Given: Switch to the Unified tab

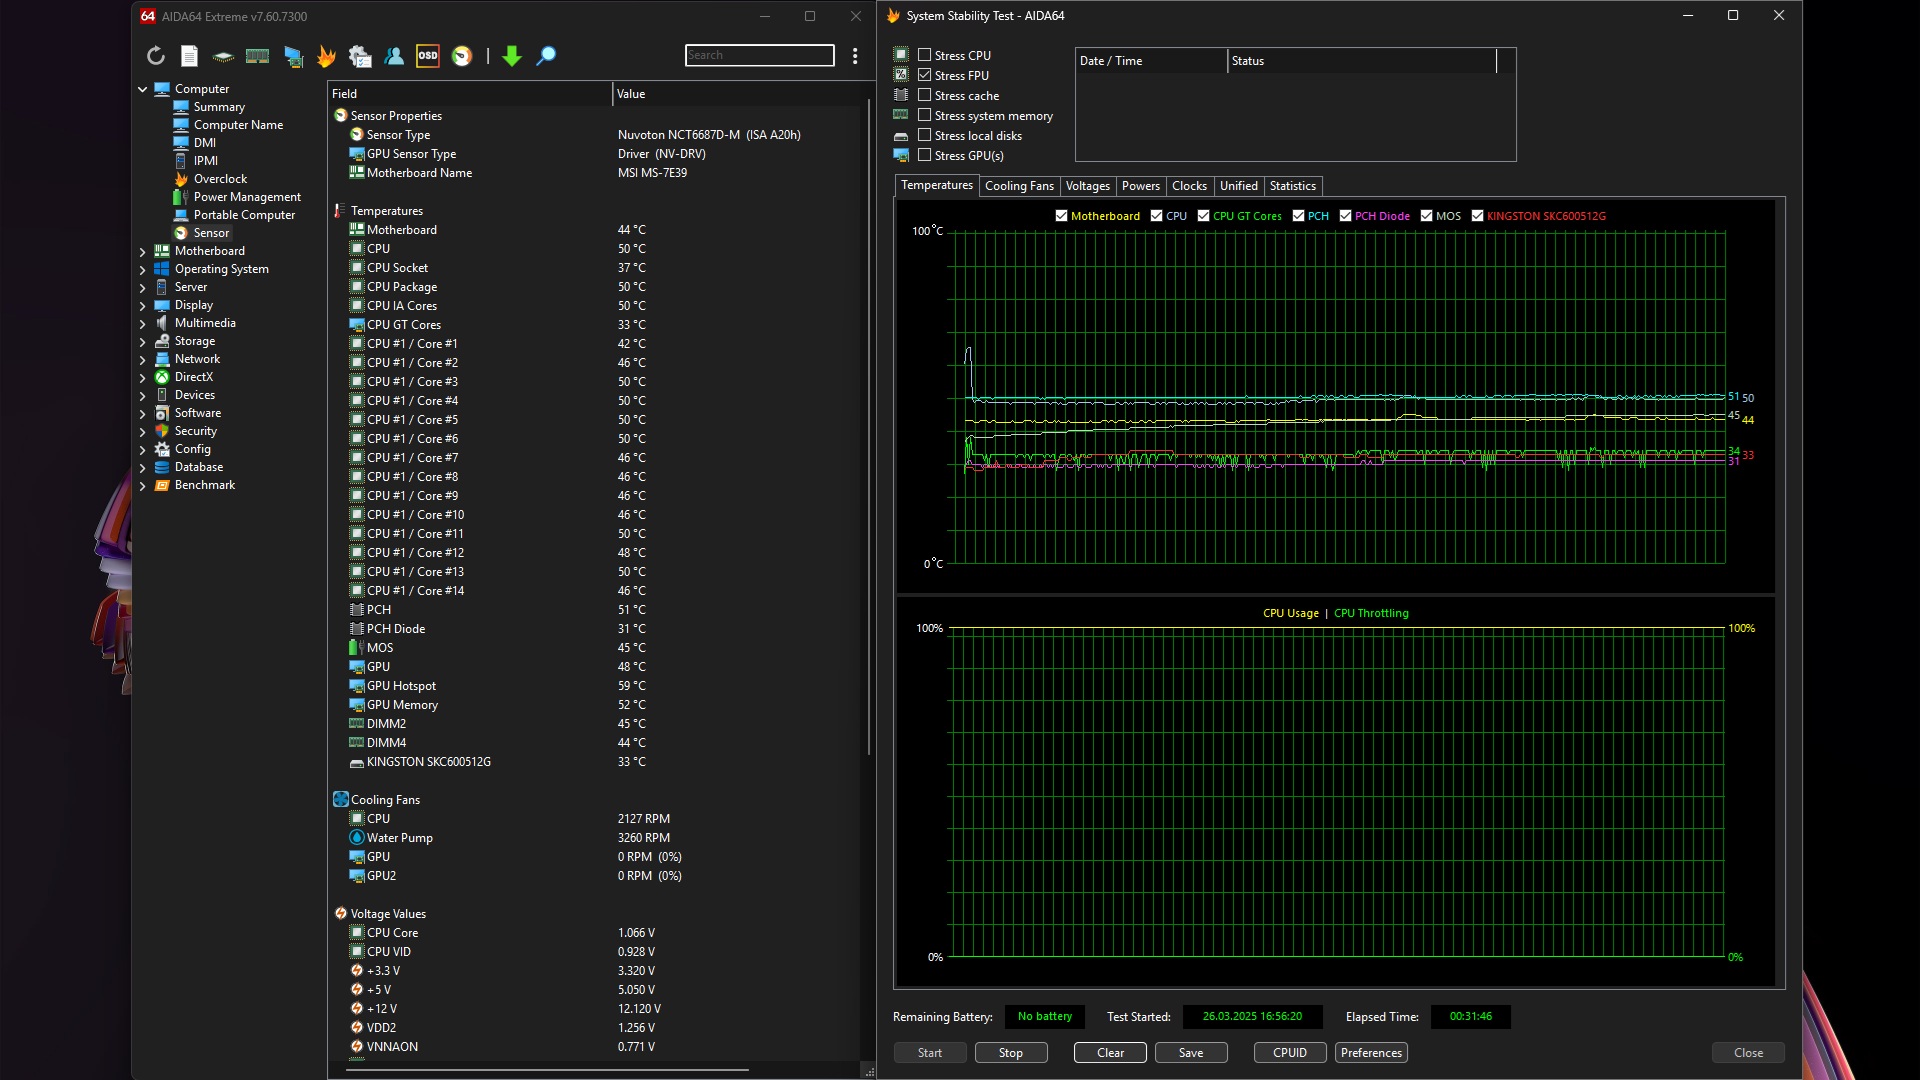Looking at the screenshot, I should click(x=1238, y=186).
